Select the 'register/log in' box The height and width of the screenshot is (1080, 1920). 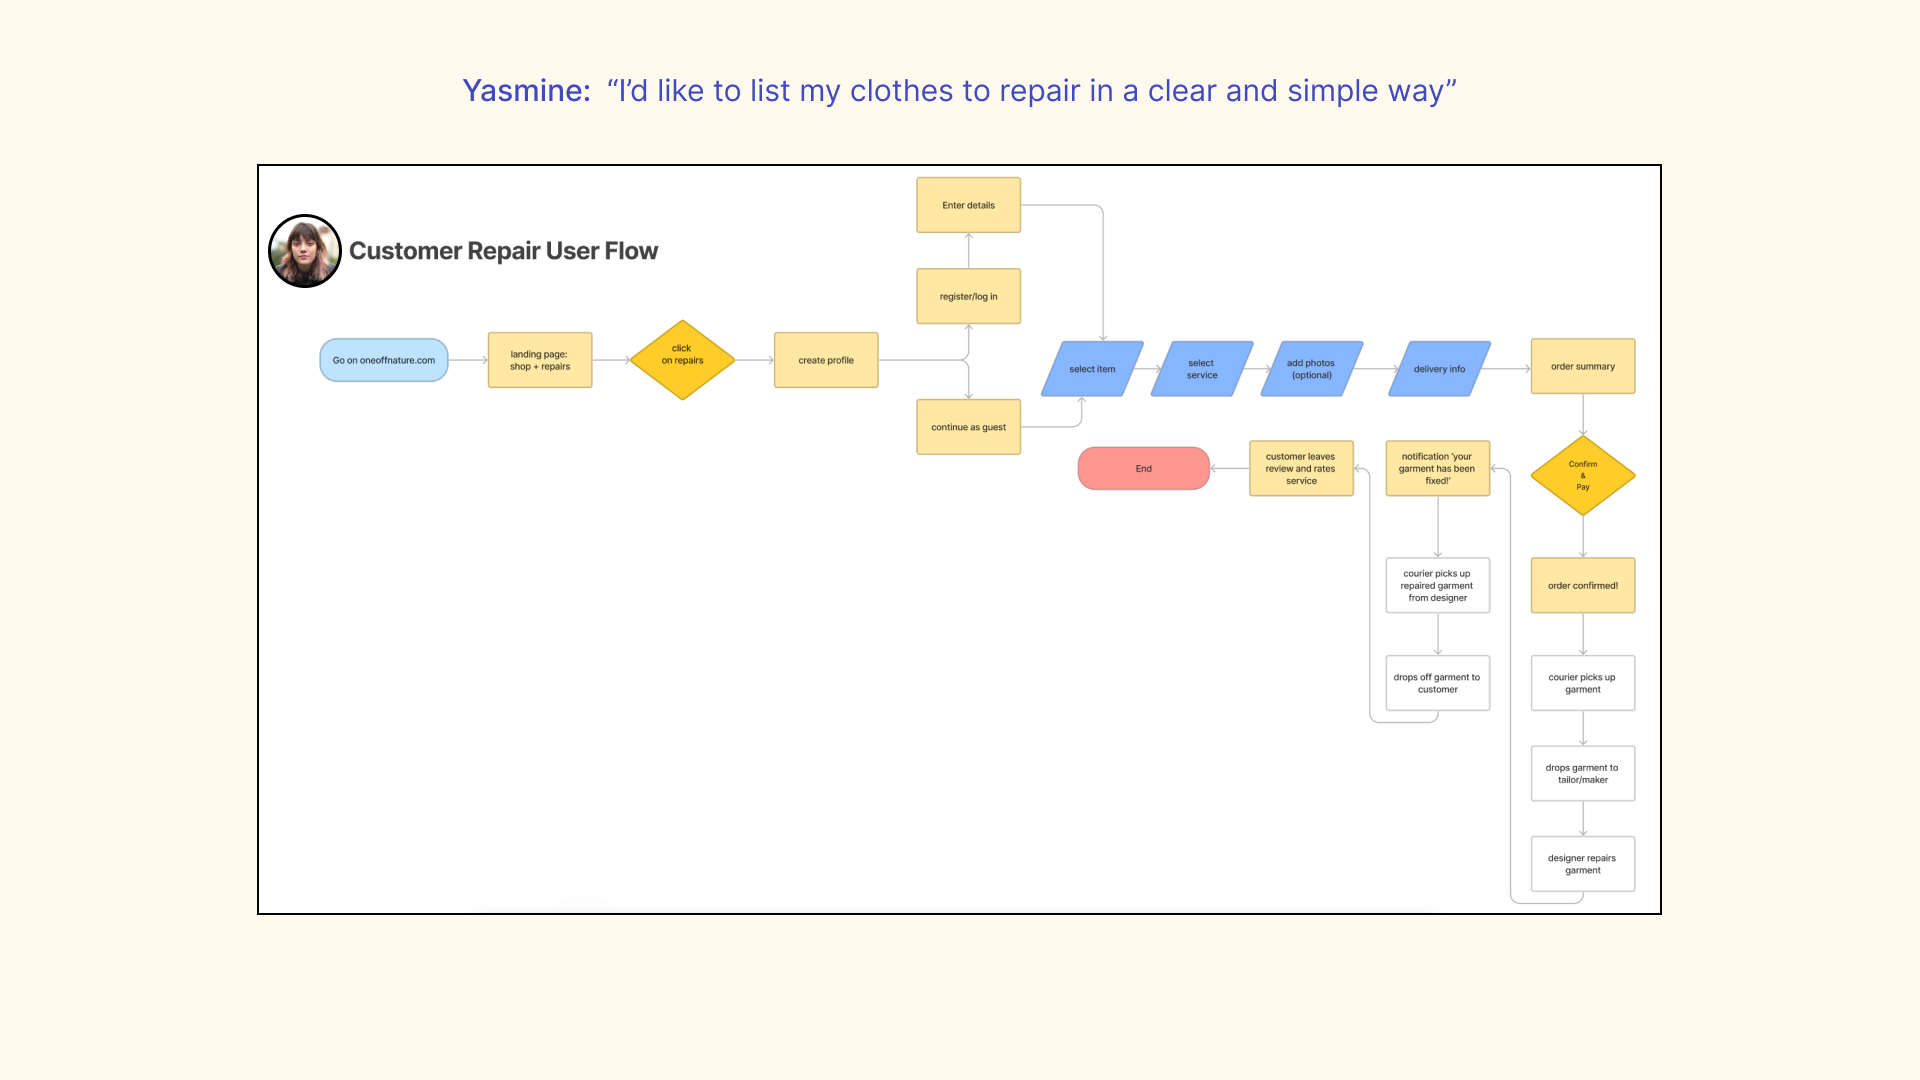(x=968, y=296)
